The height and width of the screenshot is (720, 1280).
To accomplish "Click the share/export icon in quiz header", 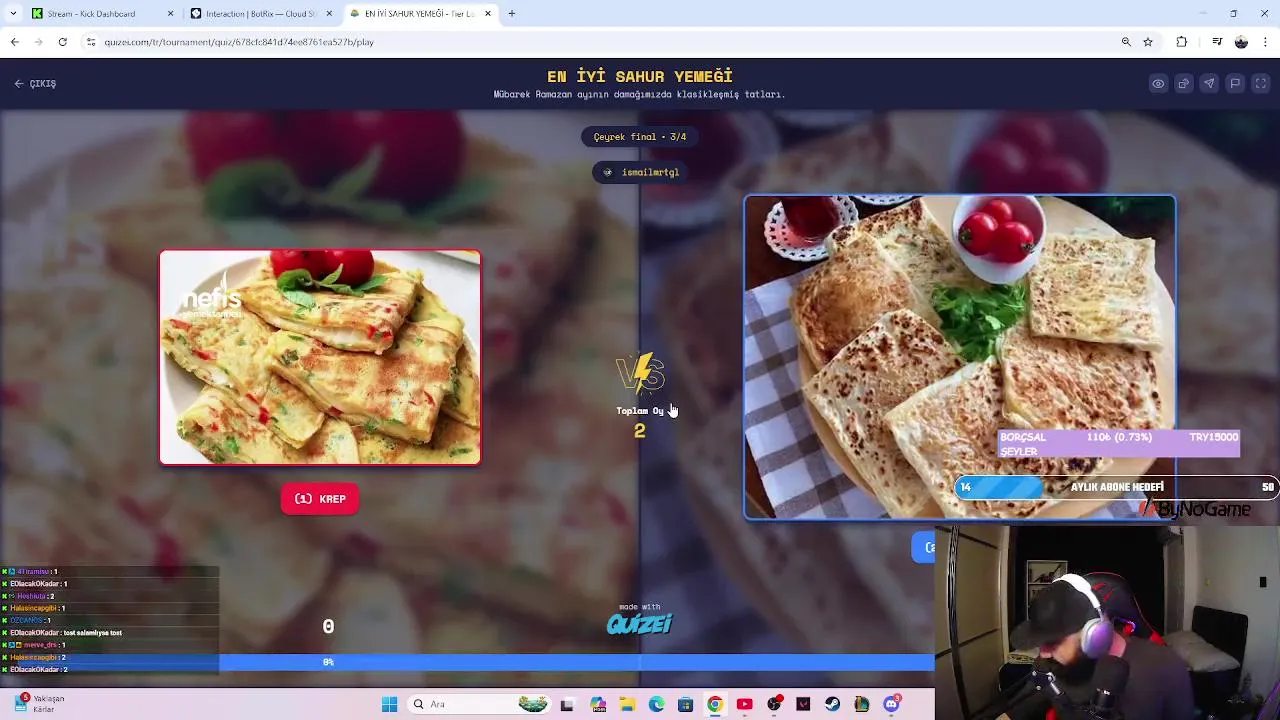I will pos(1184,84).
